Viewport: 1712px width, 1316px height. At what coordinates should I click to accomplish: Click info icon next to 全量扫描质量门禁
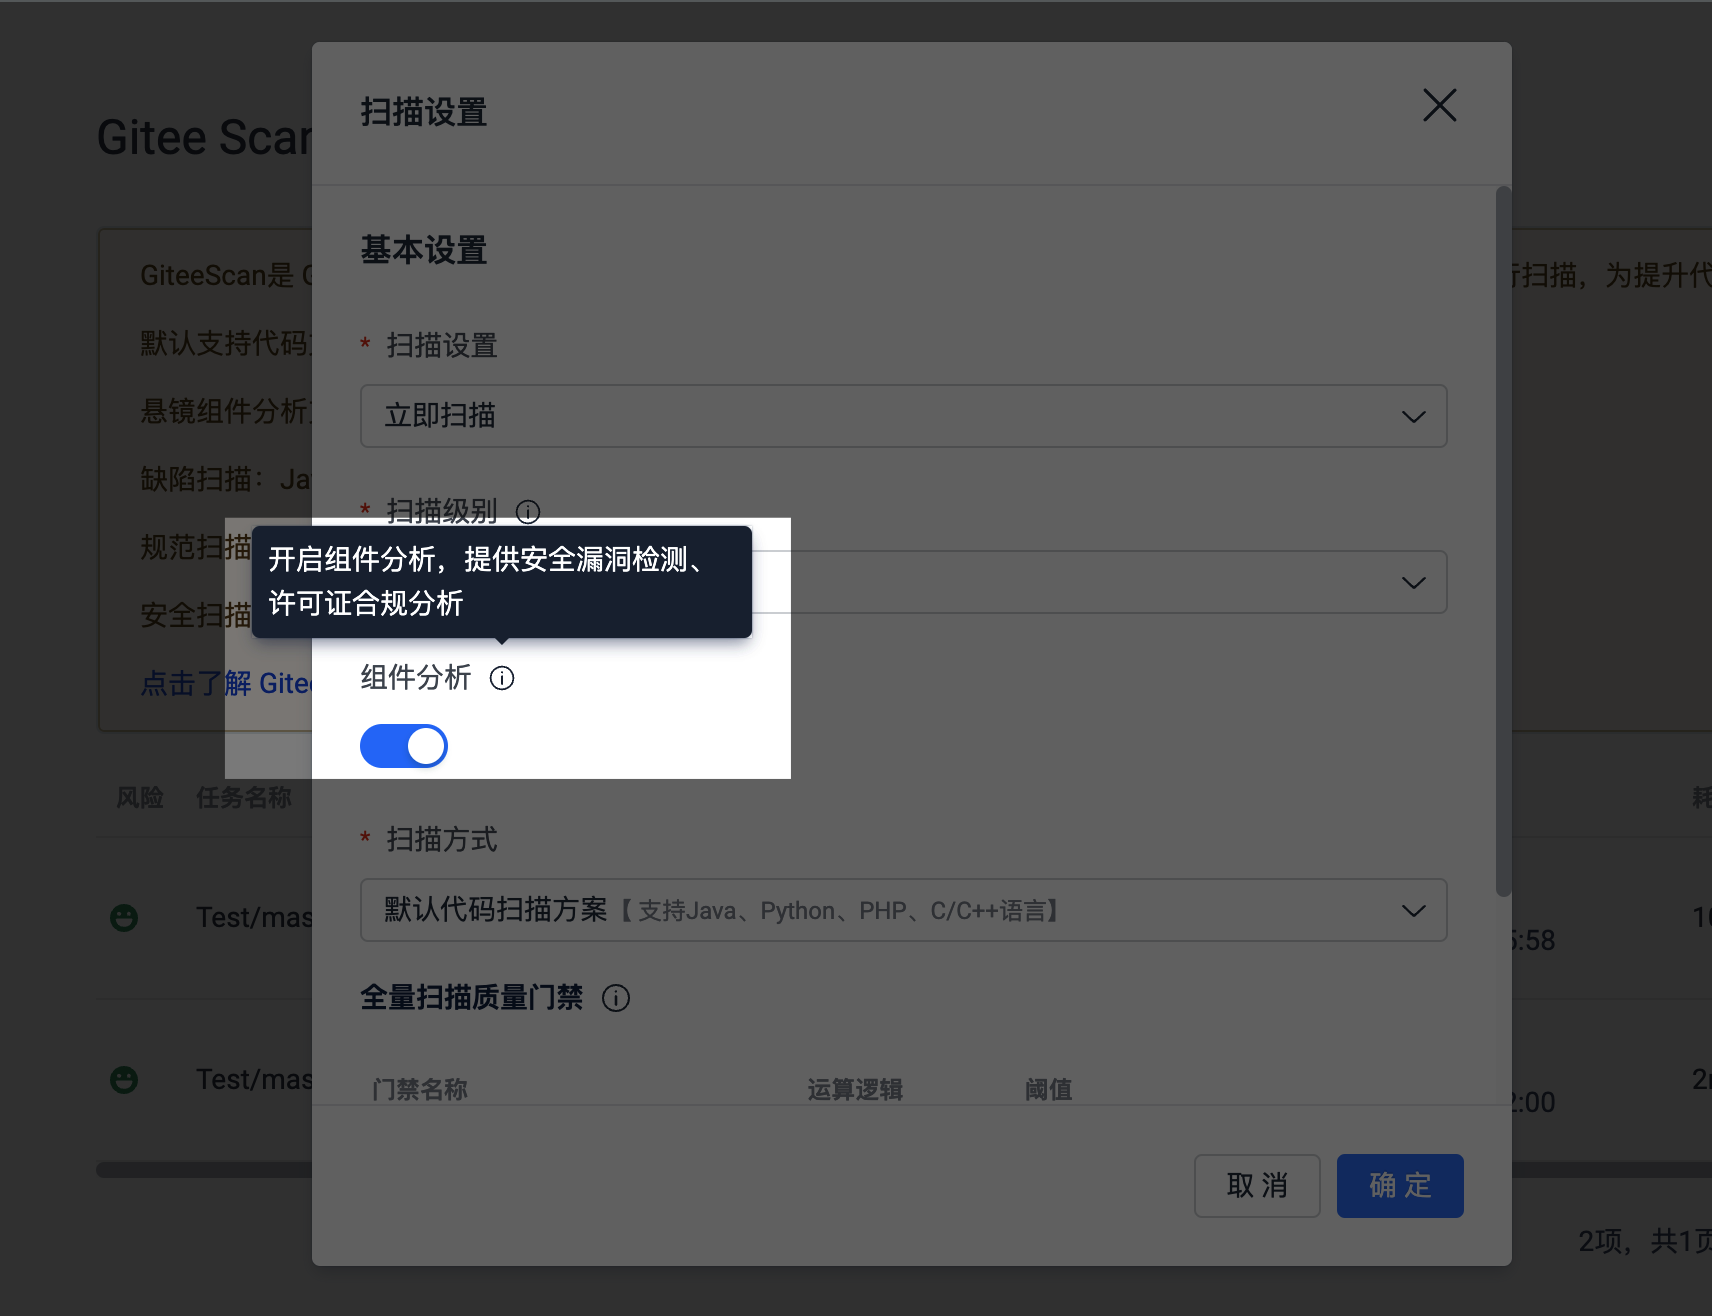tap(616, 998)
